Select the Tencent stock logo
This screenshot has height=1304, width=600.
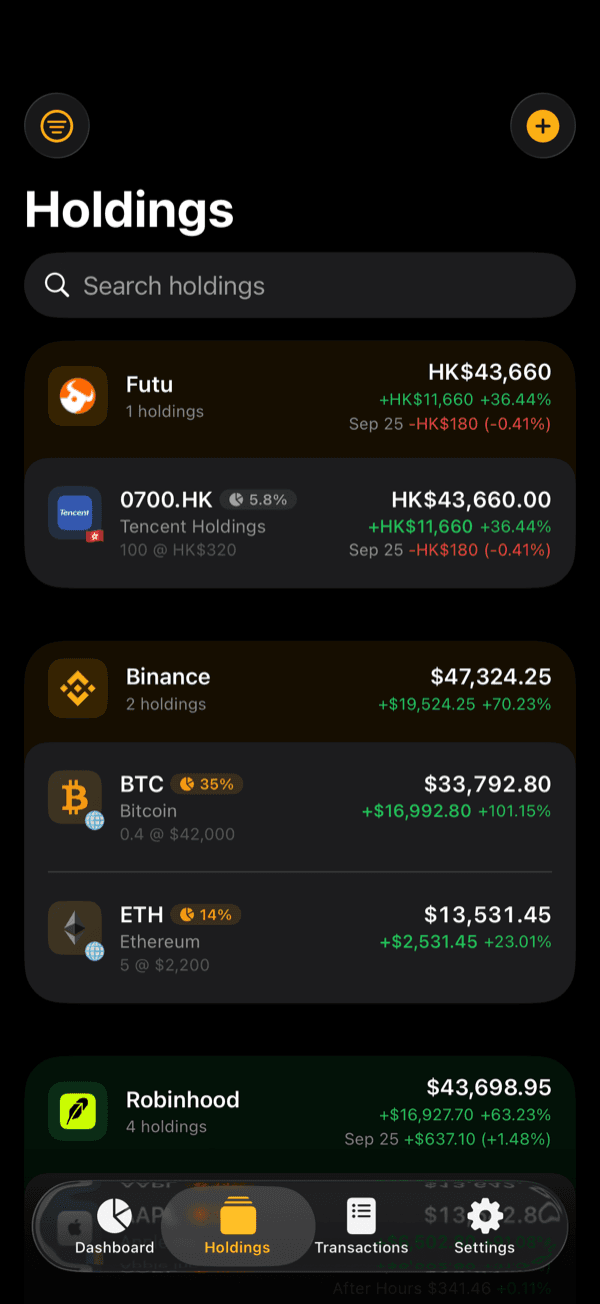(x=75, y=513)
